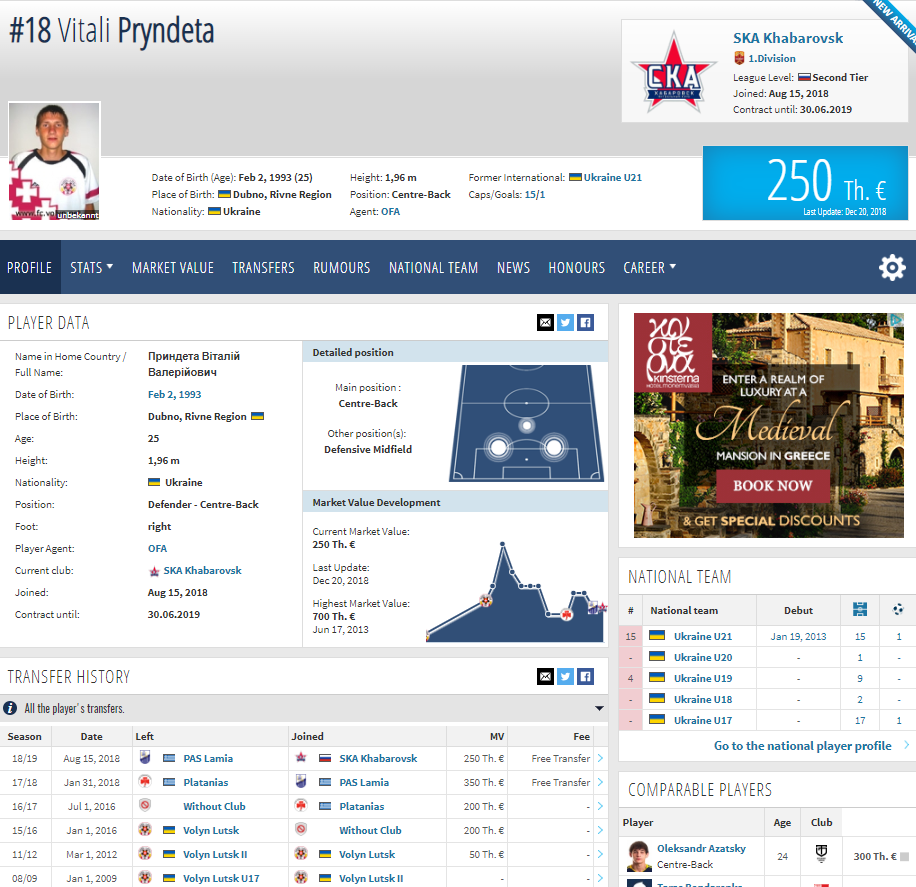Expand the Career dropdown menu

[x=649, y=268]
